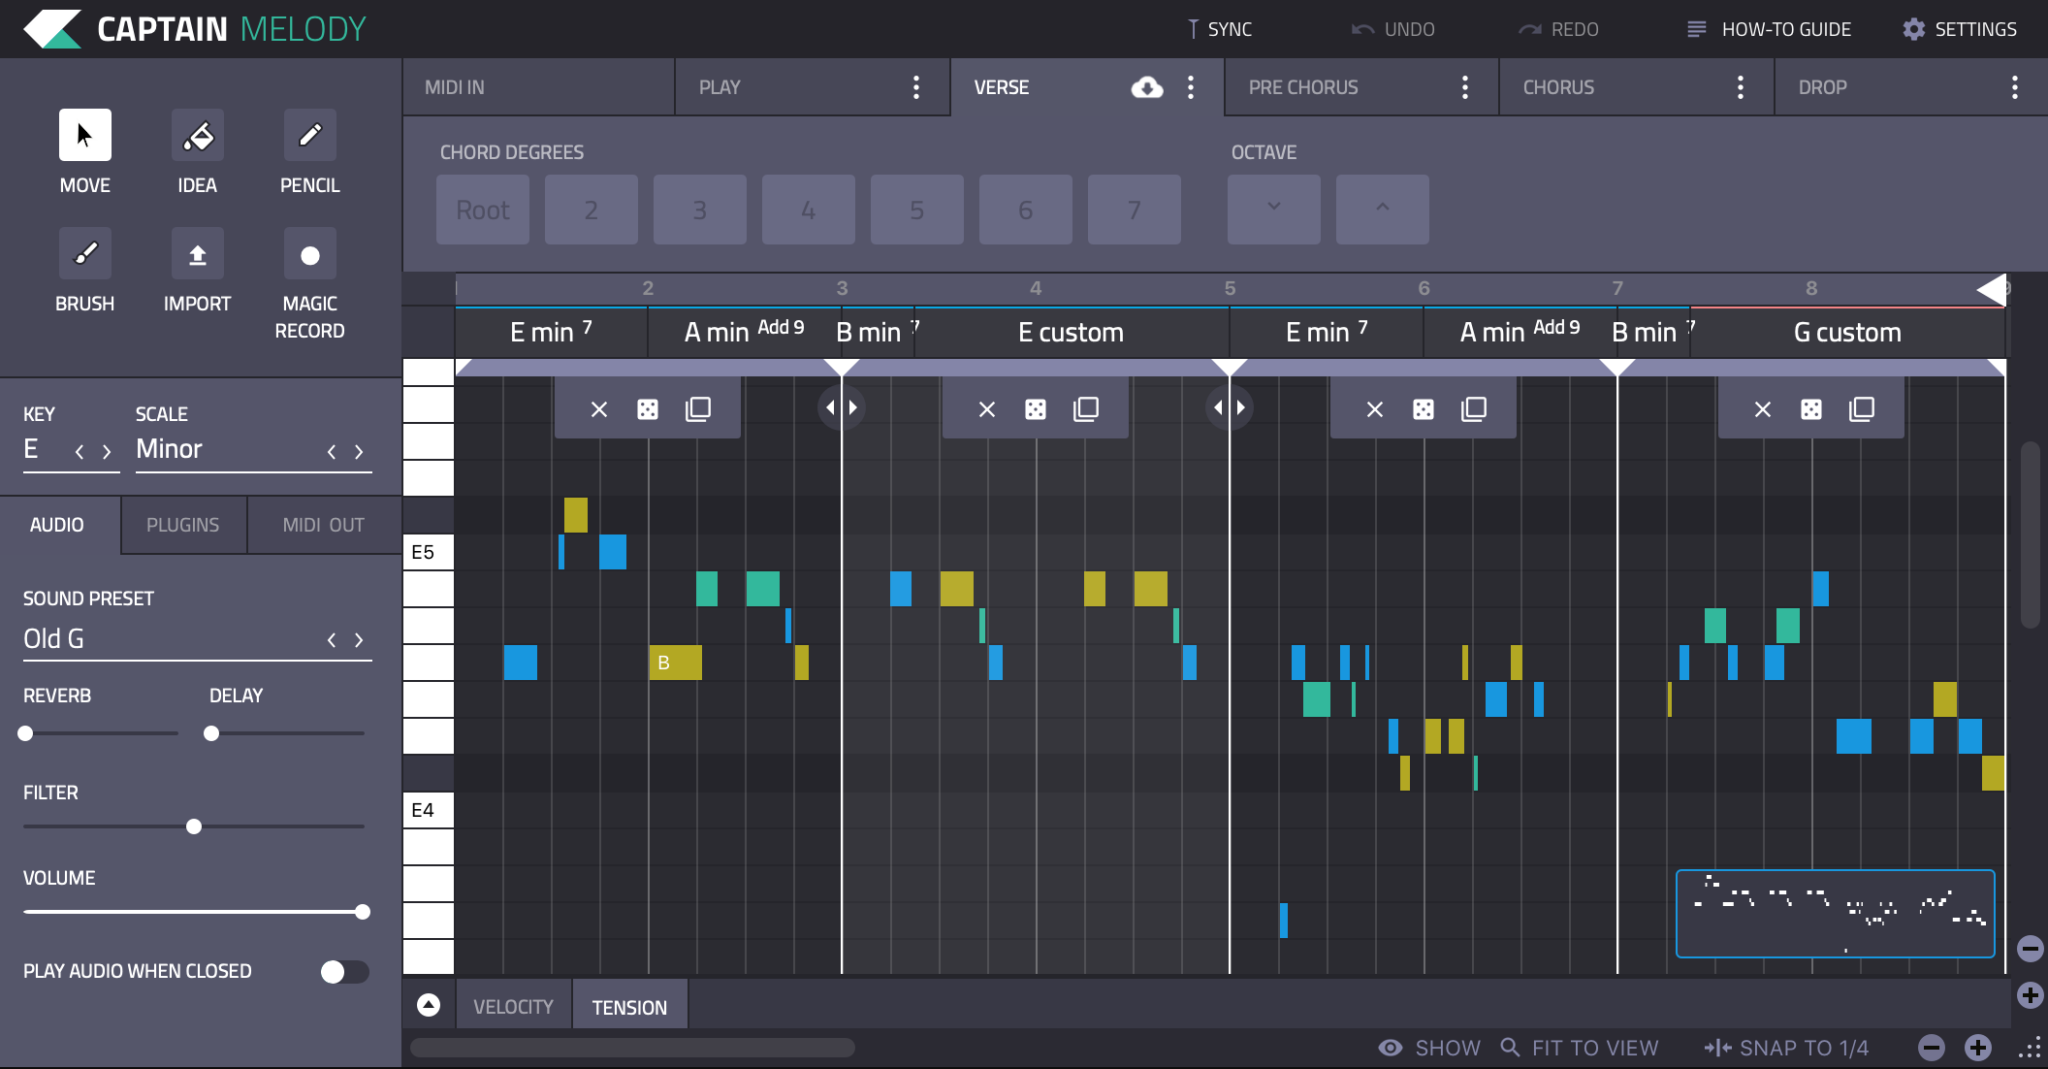Clear notes with X under E min 7 (bar 1)
Viewport: 2048px width, 1069px height.
click(599, 409)
